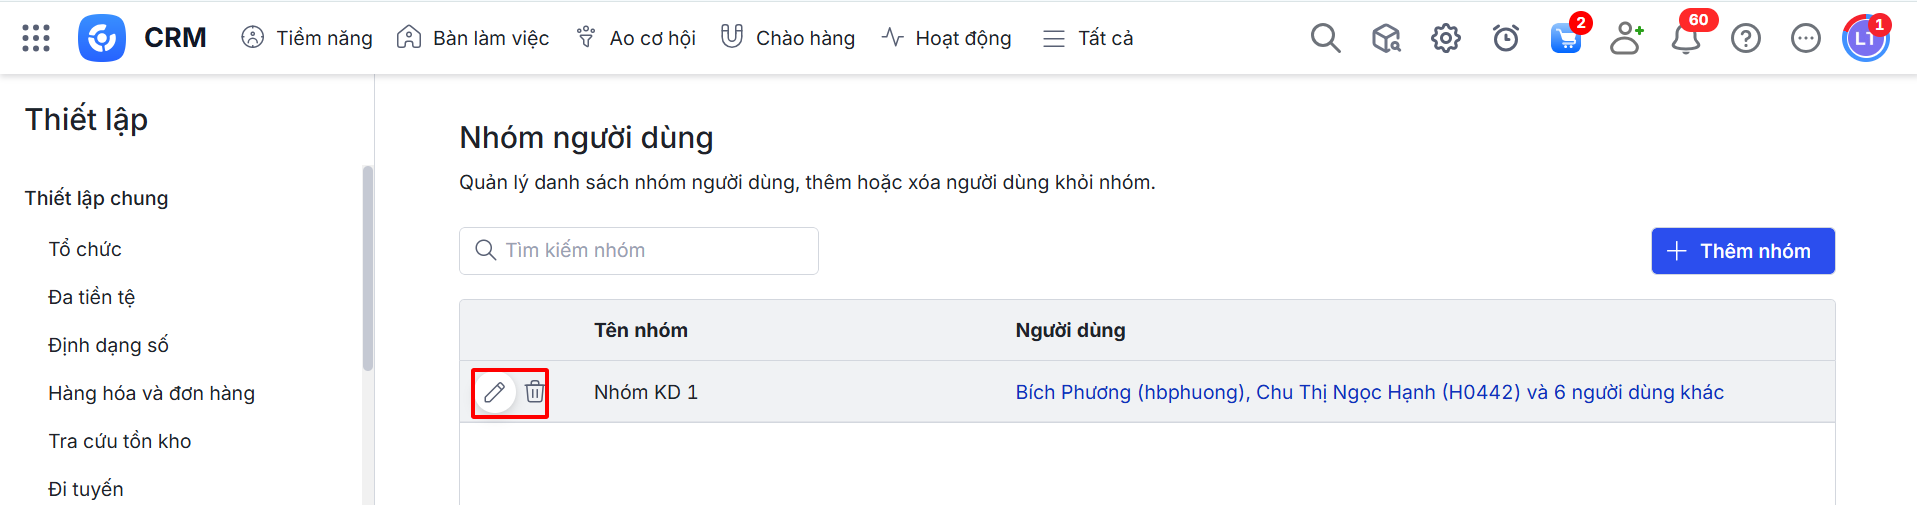Click the search magnifier icon in header
The height and width of the screenshot is (505, 1917).
1325,38
